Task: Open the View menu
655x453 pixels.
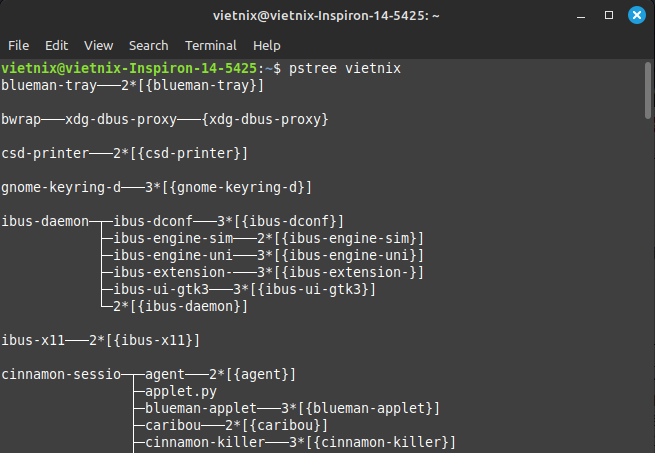Action: point(99,46)
